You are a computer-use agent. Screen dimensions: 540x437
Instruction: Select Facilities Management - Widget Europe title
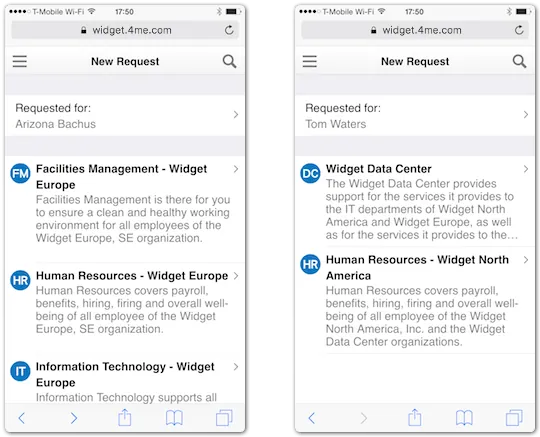tap(122, 177)
